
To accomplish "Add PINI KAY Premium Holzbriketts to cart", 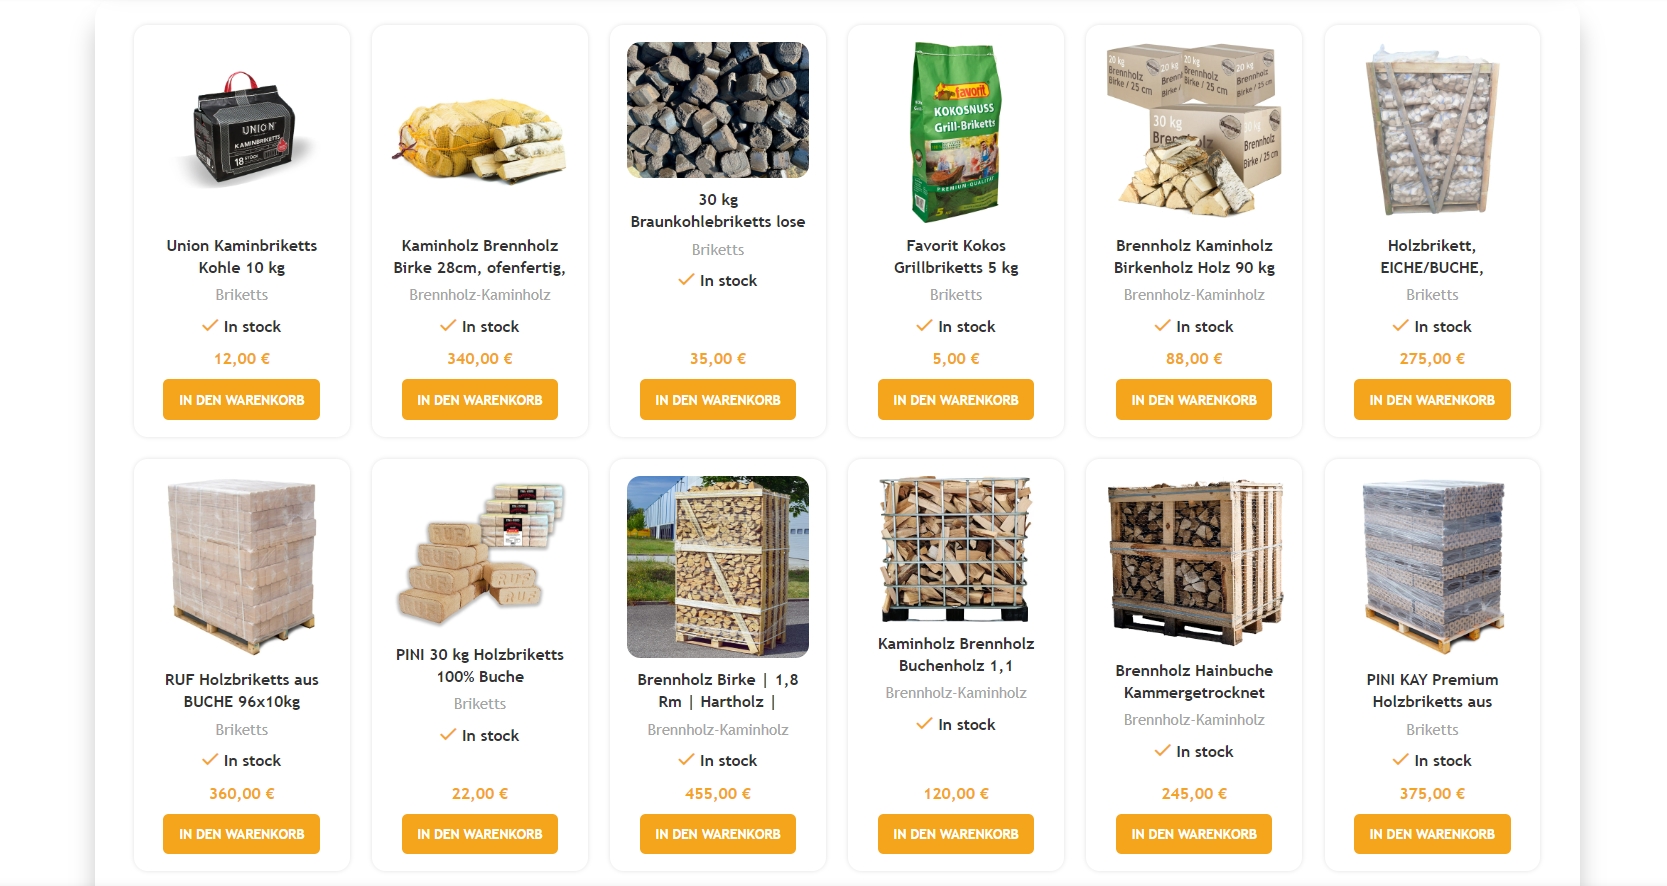I will click(1432, 834).
